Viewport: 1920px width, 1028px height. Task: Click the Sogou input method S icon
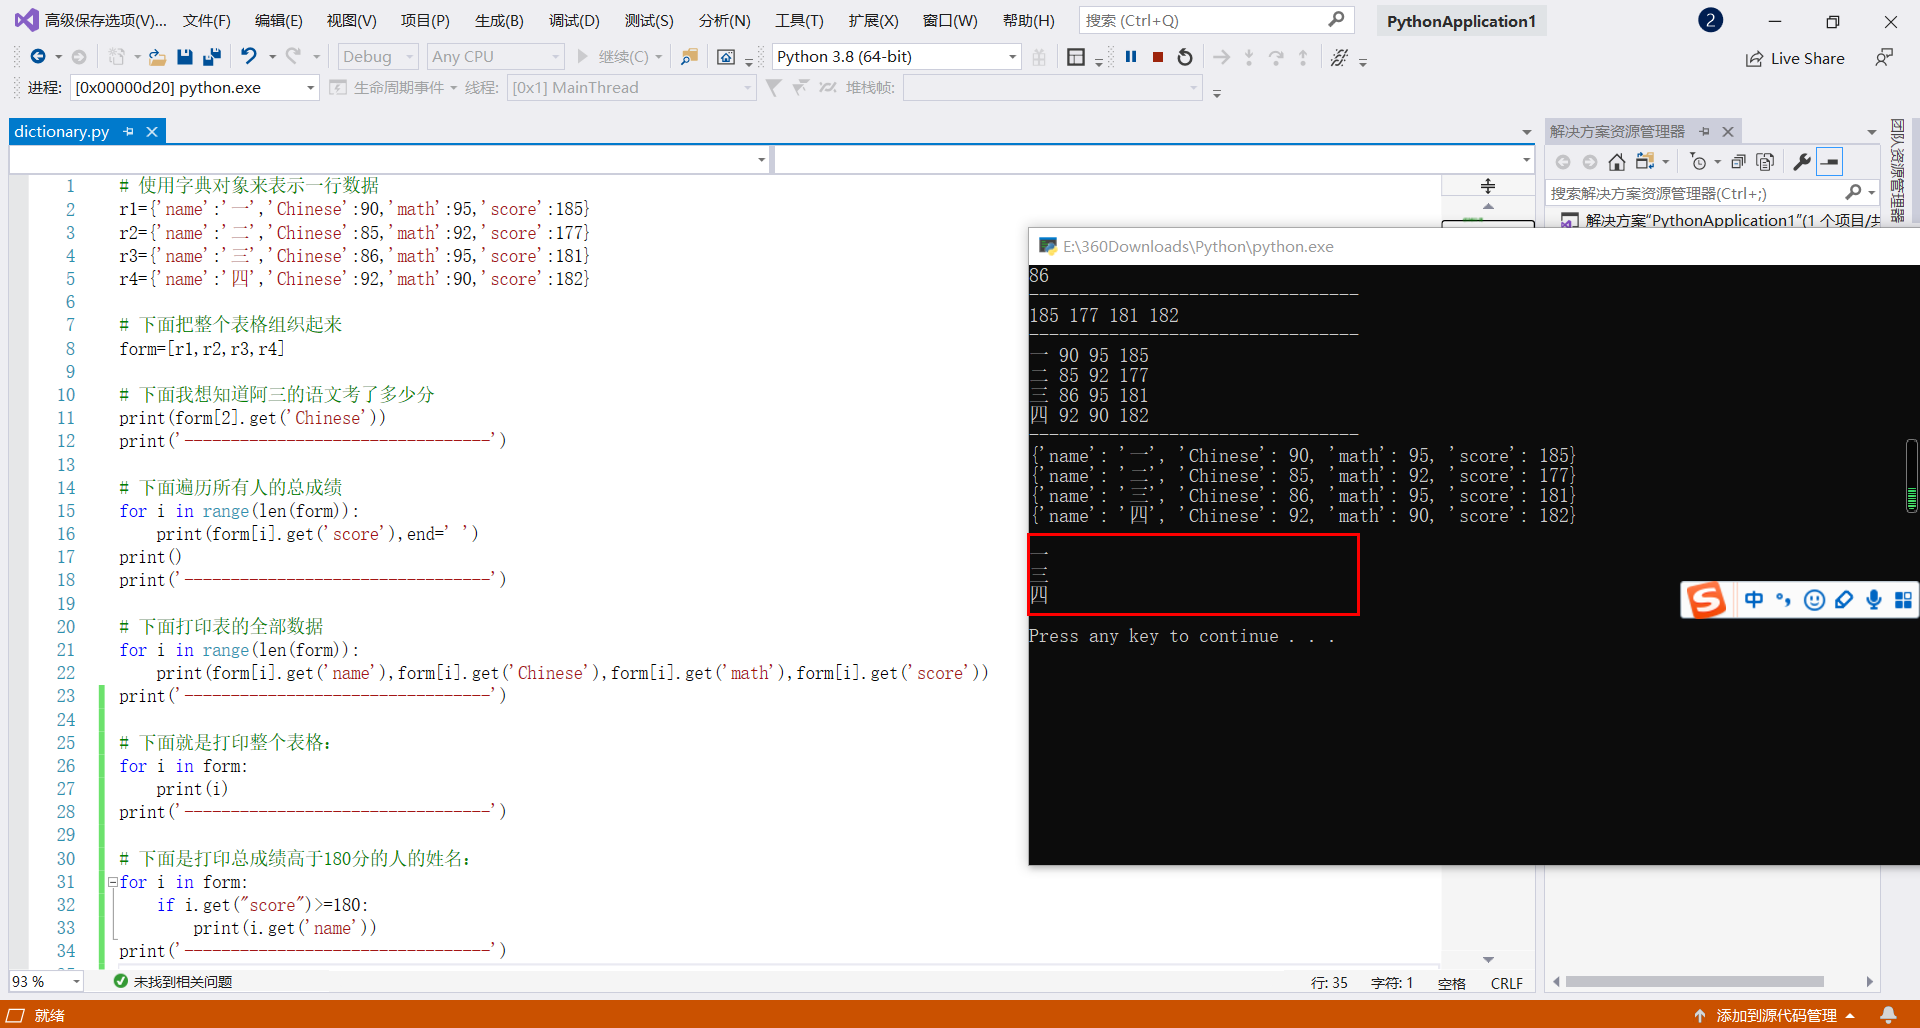click(1706, 600)
